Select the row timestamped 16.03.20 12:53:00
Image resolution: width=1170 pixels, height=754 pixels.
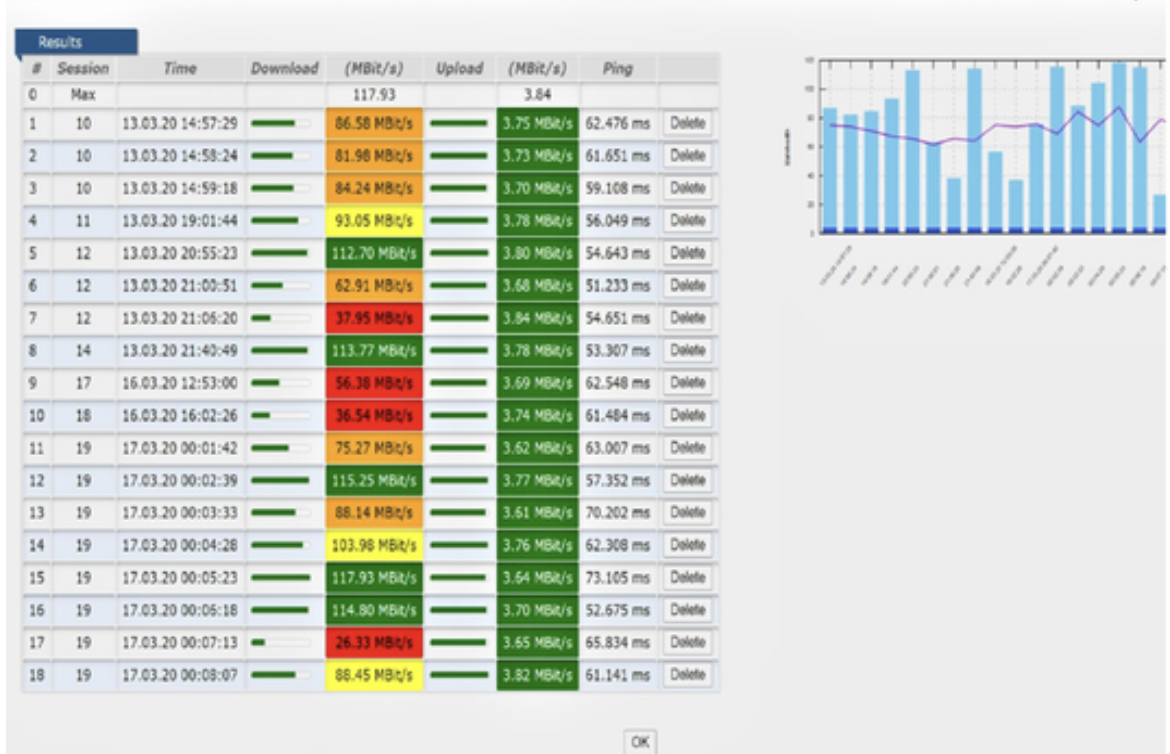tap(180, 383)
